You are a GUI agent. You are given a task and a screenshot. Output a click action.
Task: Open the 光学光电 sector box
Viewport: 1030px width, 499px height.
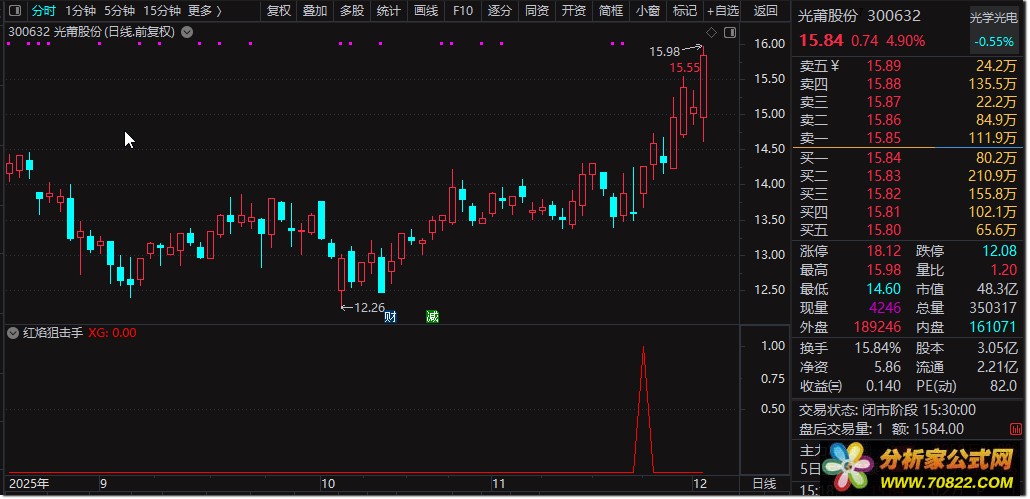(x=993, y=30)
